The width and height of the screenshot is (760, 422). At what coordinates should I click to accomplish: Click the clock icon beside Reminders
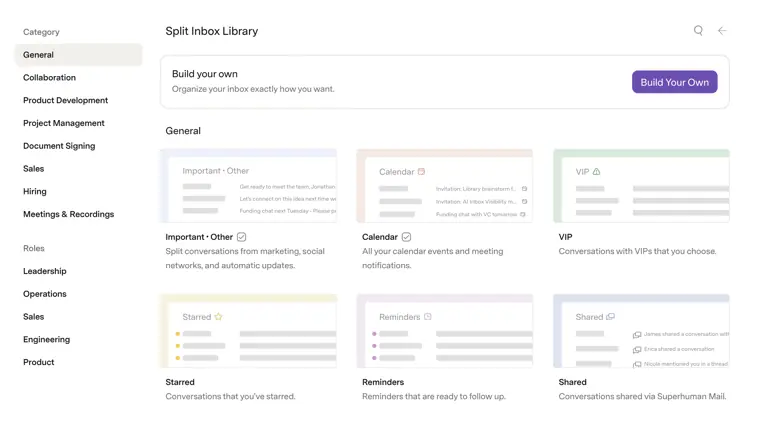[428, 316]
